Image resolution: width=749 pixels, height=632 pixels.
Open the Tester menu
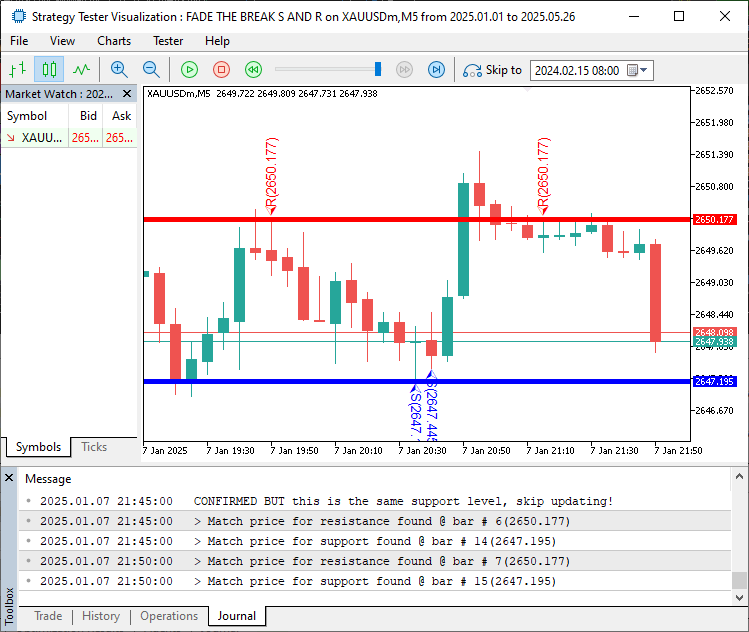(x=168, y=41)
